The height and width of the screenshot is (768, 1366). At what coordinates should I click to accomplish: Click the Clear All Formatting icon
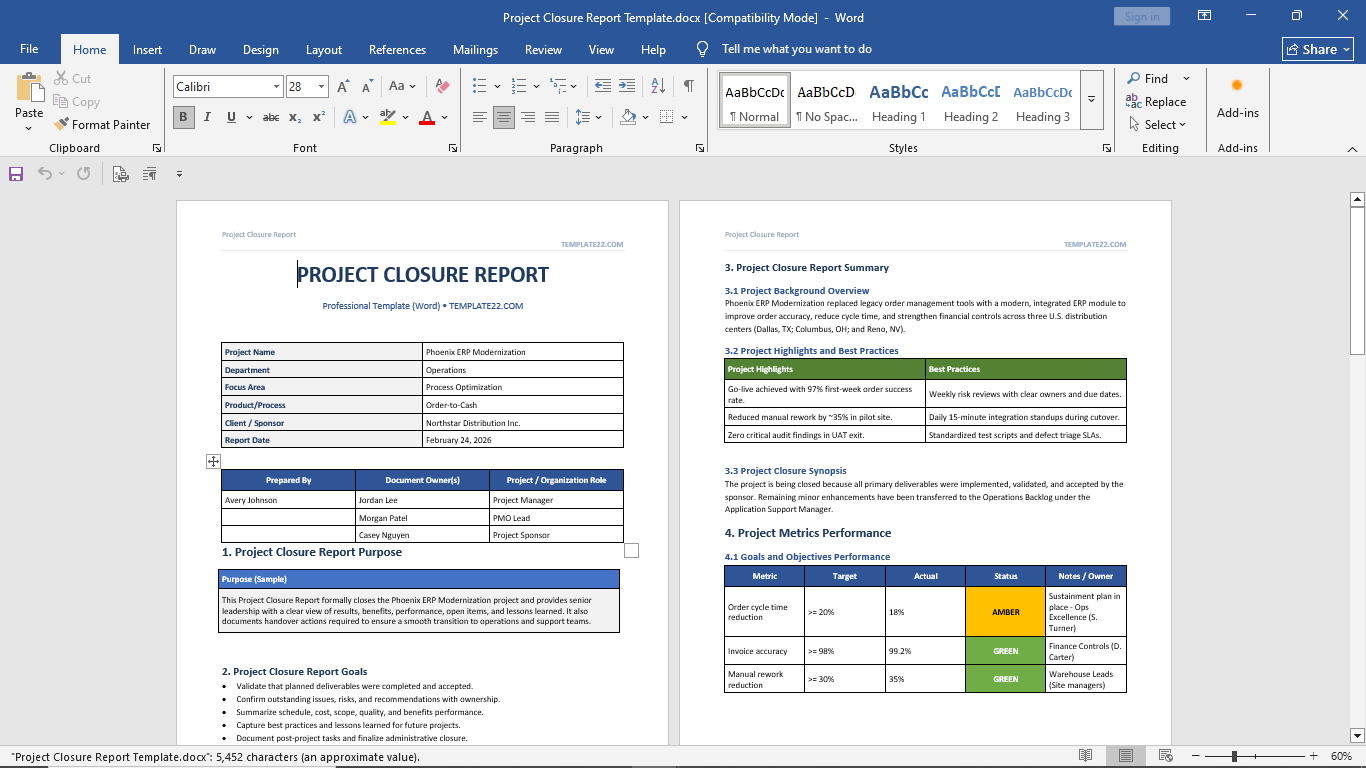tap(443, 87)
